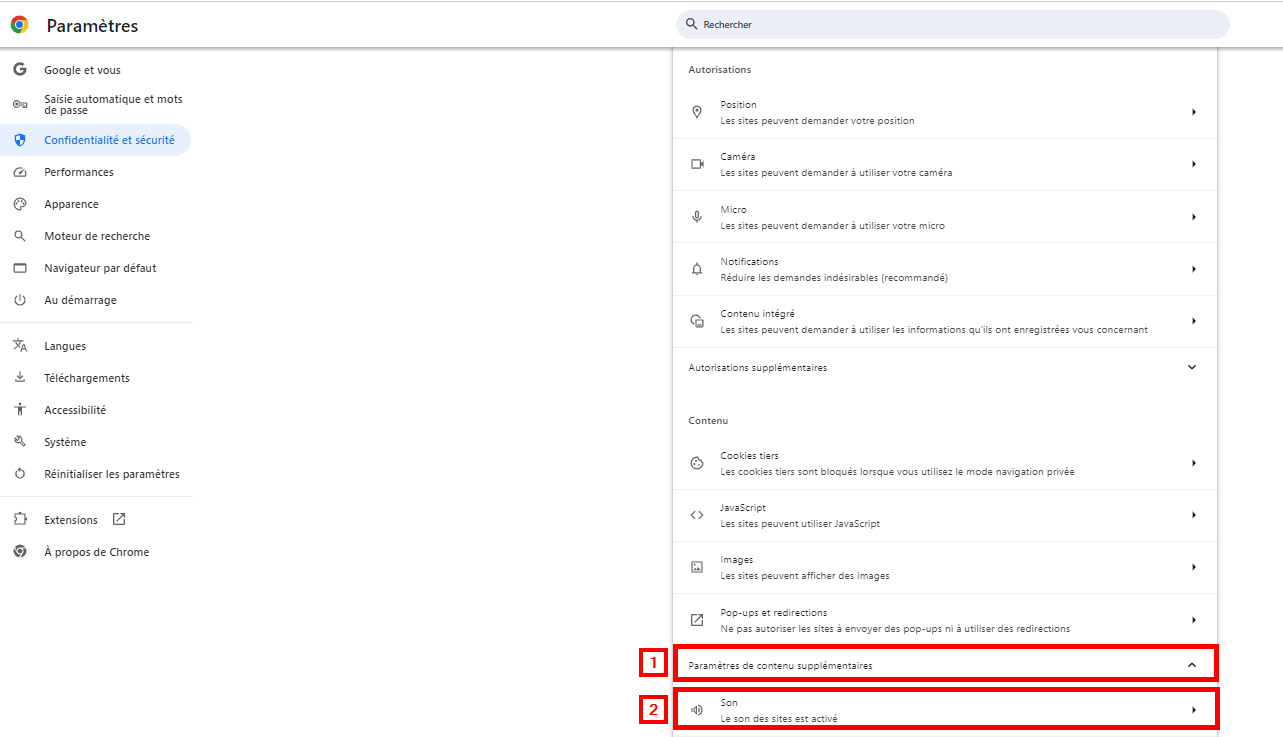Image resolution: width=1283 pixels, height=737 pixels.
Task: Click the Rechercher settings search field
Action: (x=952, y=24)
